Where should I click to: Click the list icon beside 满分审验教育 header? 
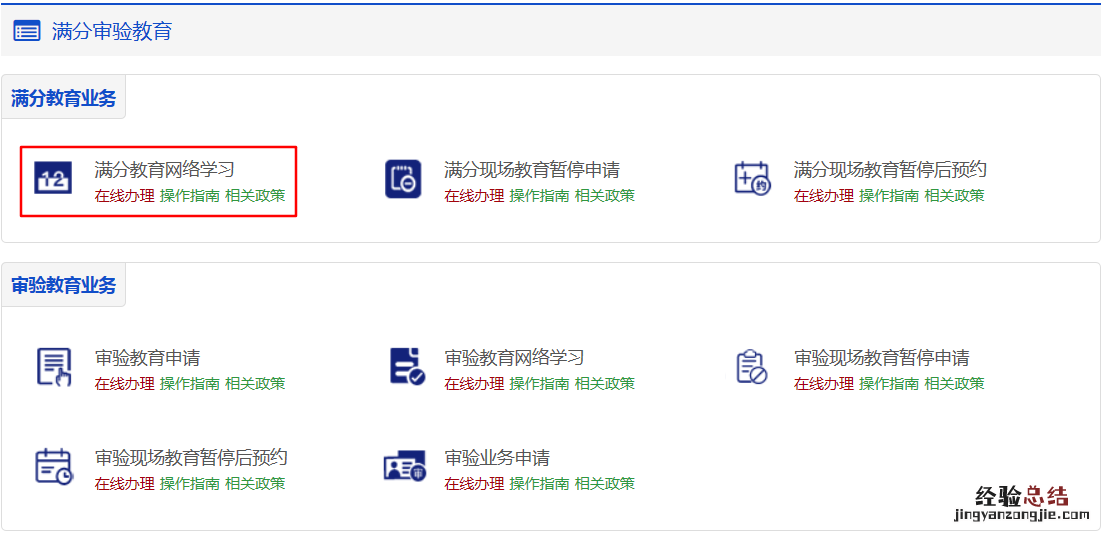(27, 32)
